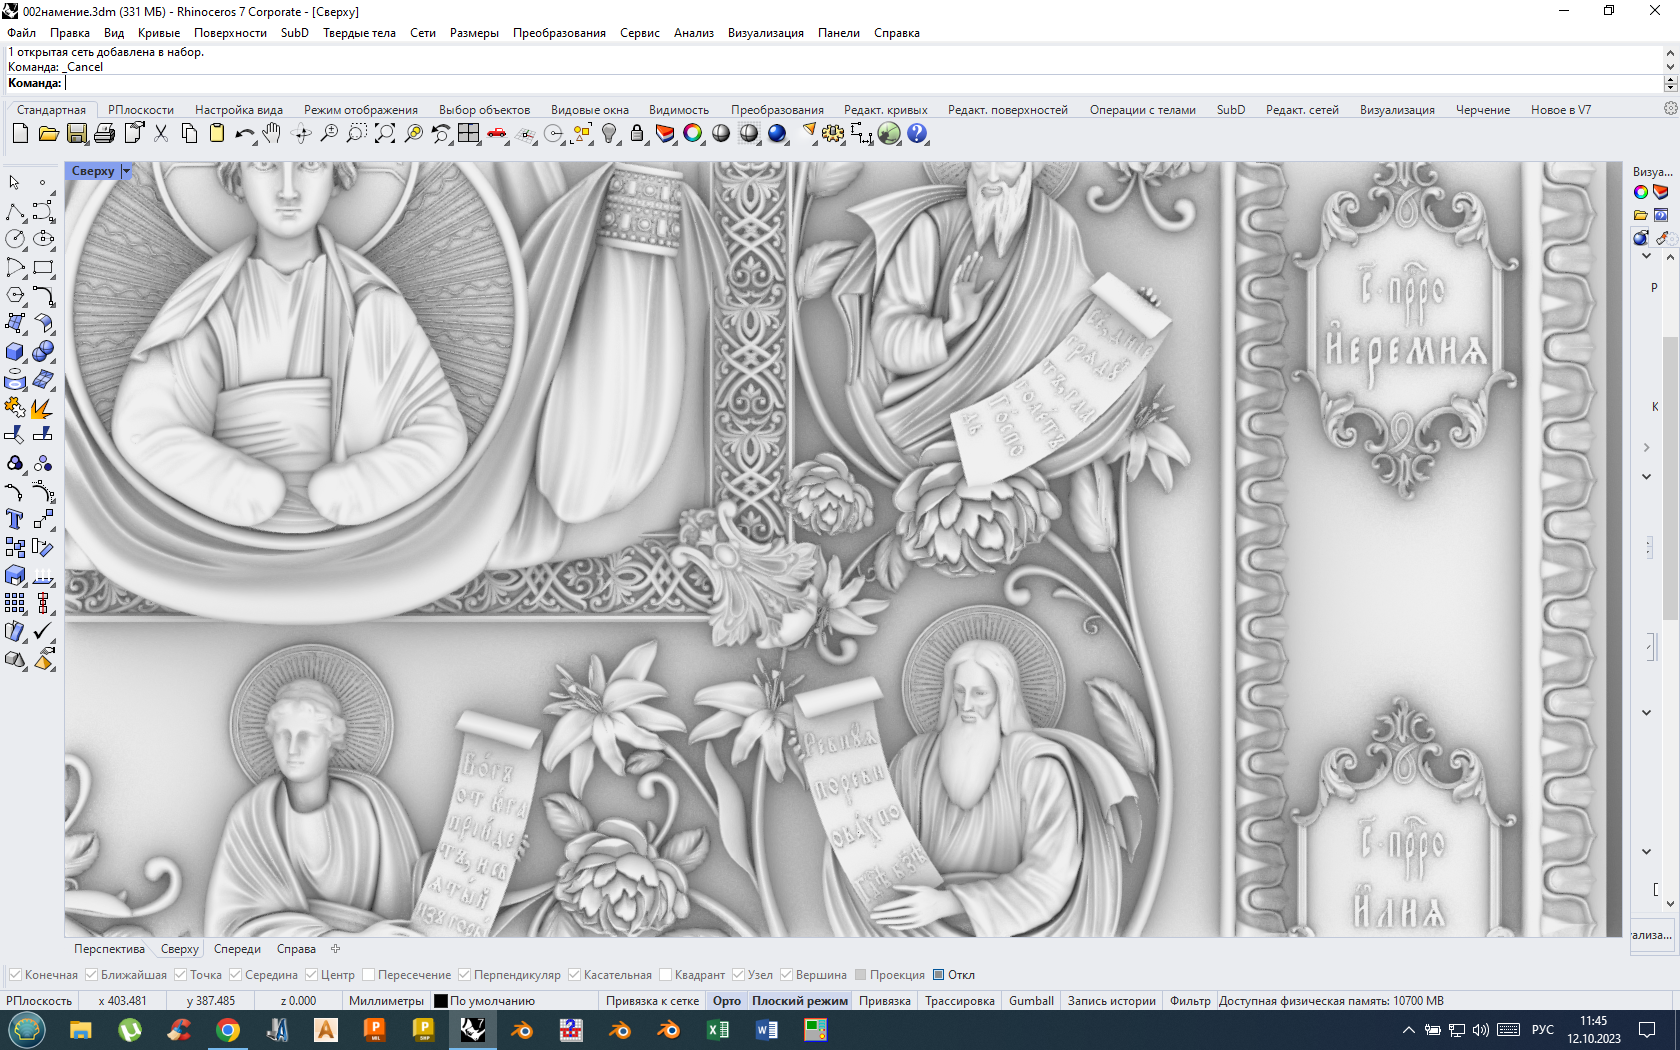
Task: Click the Rectangular Array grid icon
Action: [15, 603]
